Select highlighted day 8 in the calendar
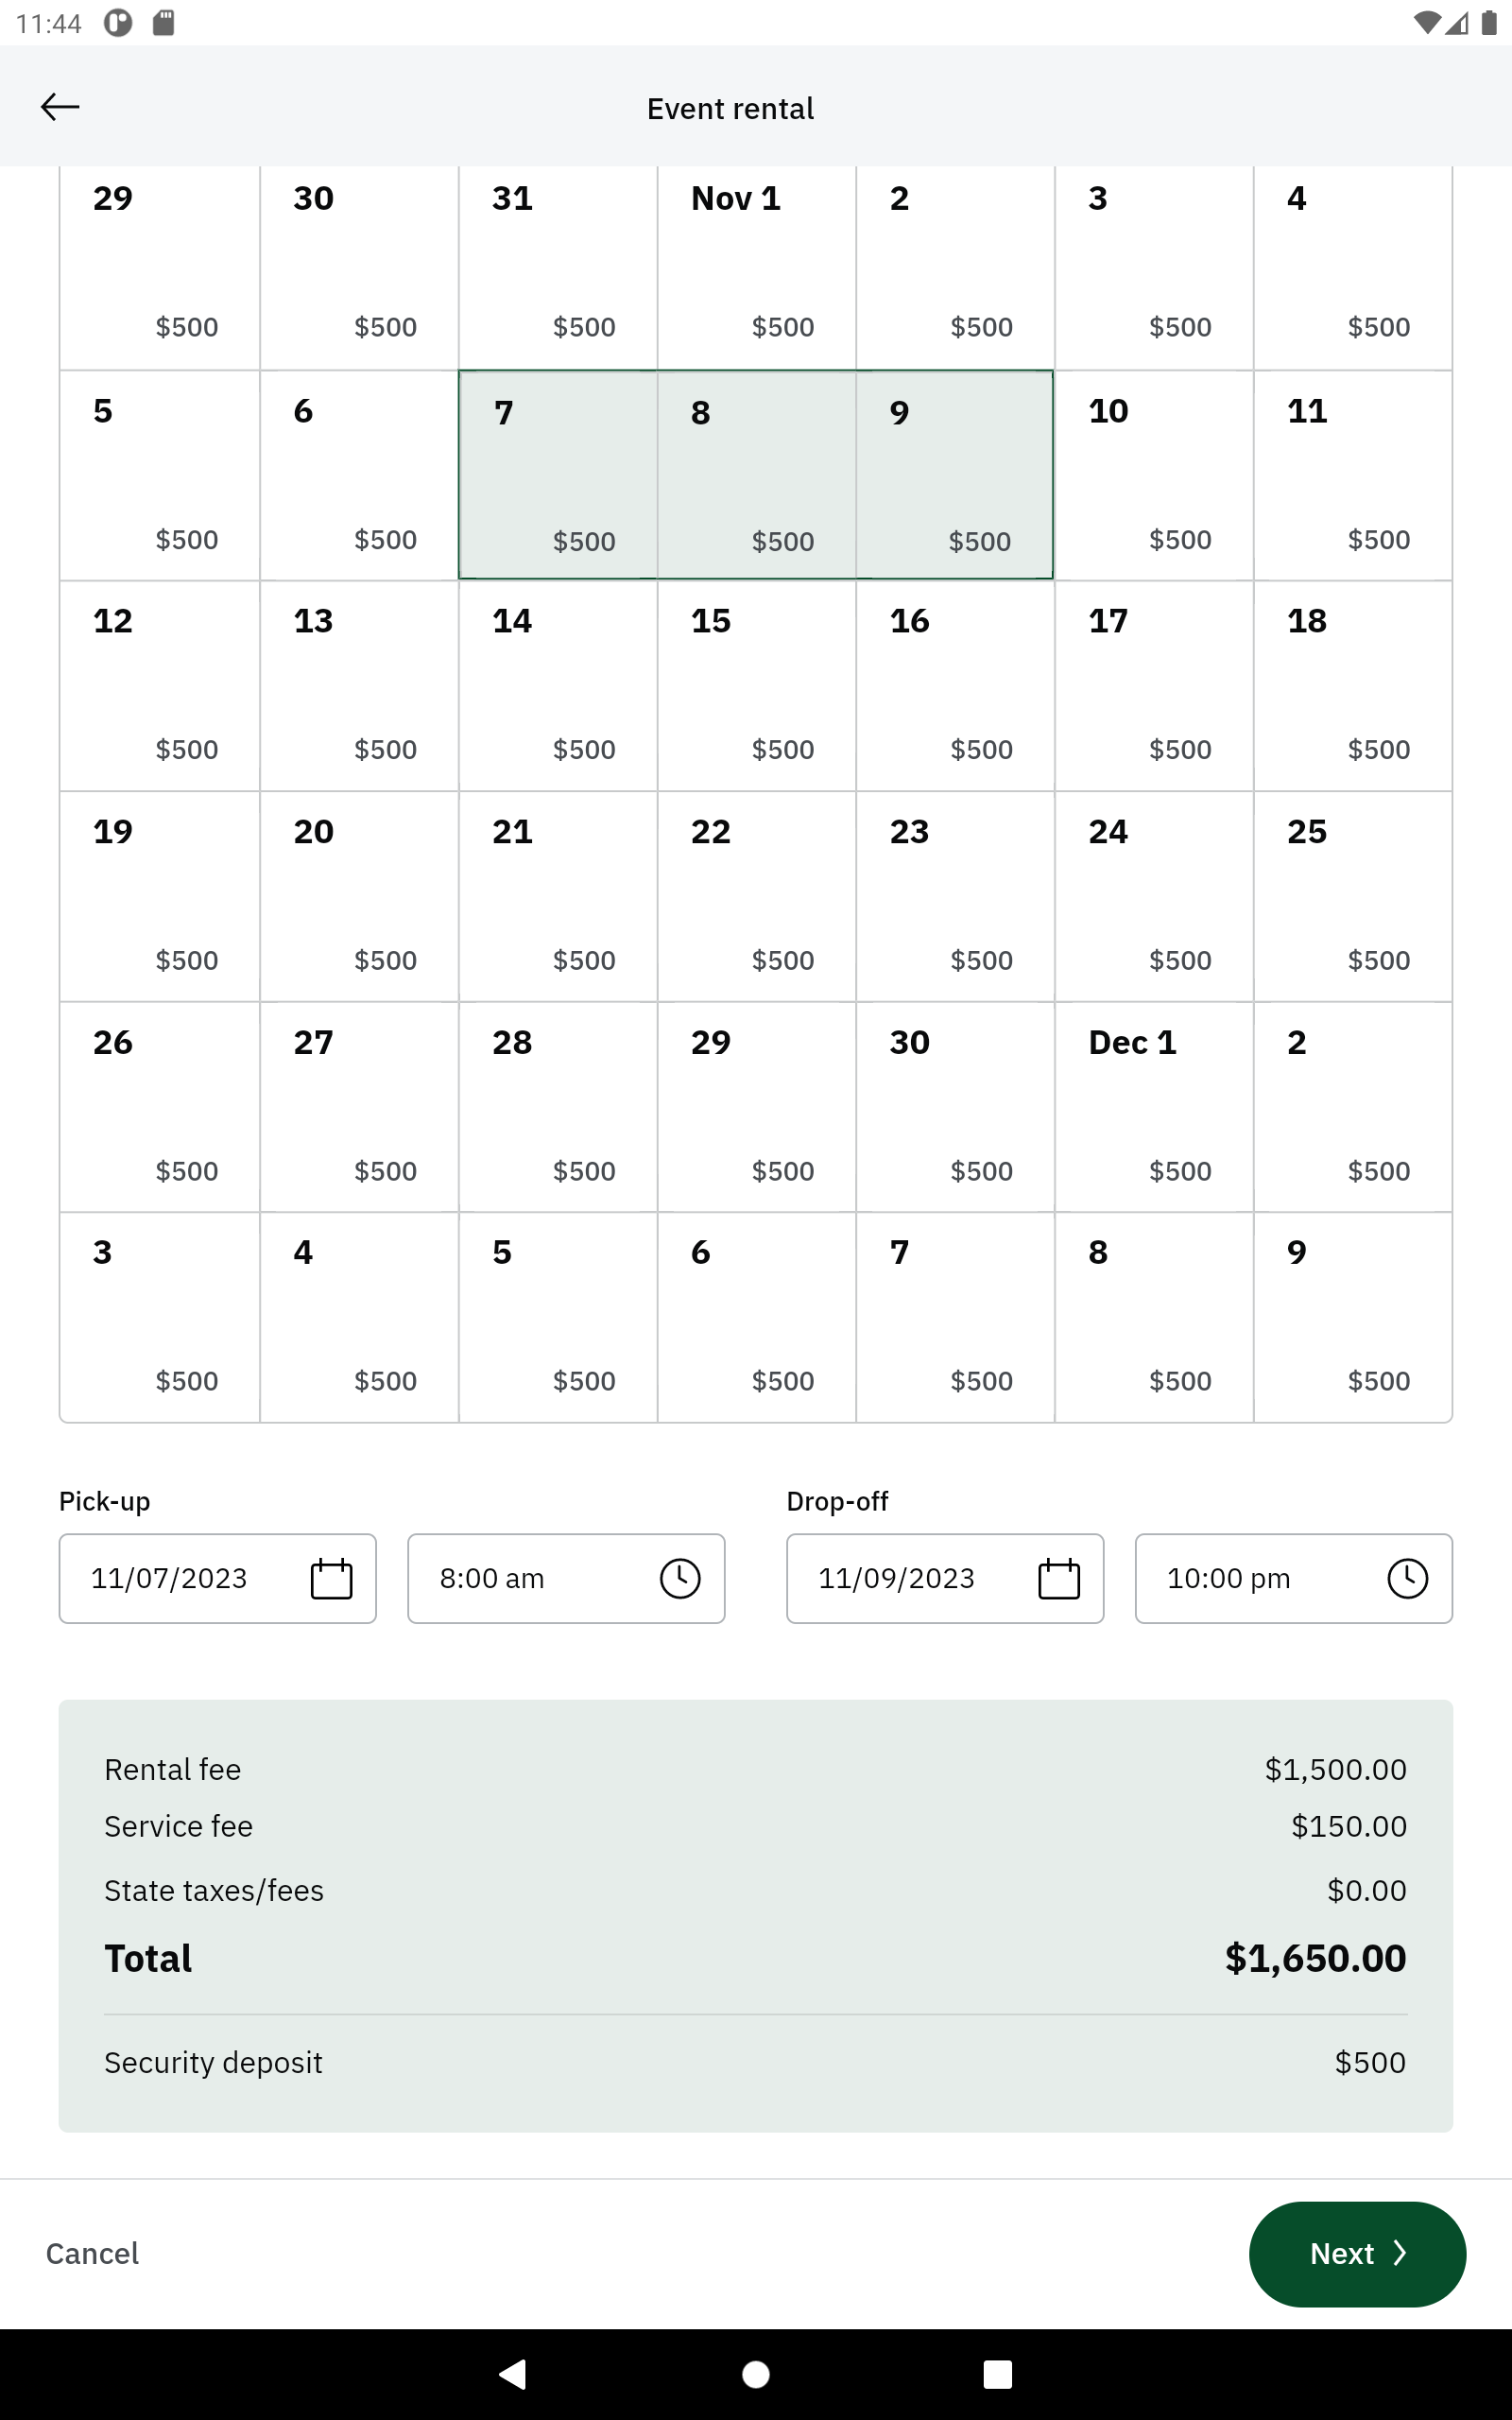 [x=757, y=475]
